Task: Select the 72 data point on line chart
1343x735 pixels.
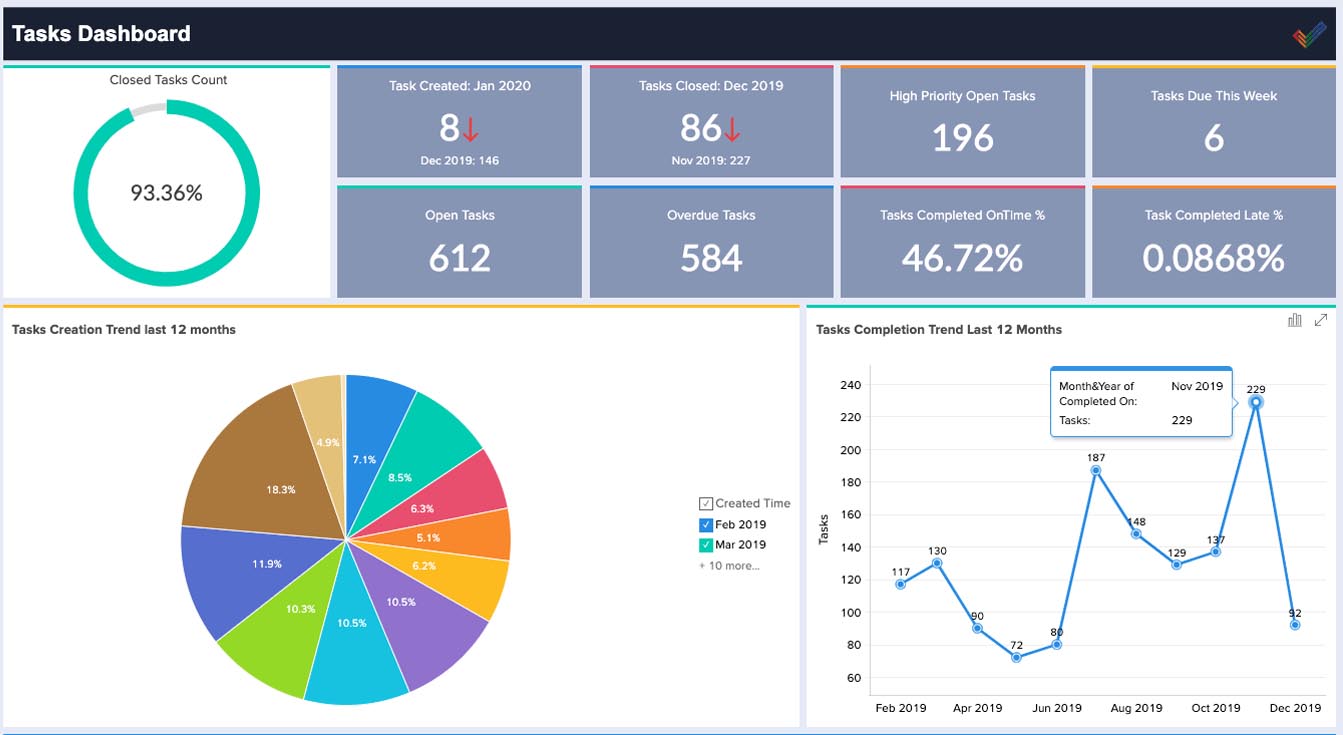Action: [1016, 657]
